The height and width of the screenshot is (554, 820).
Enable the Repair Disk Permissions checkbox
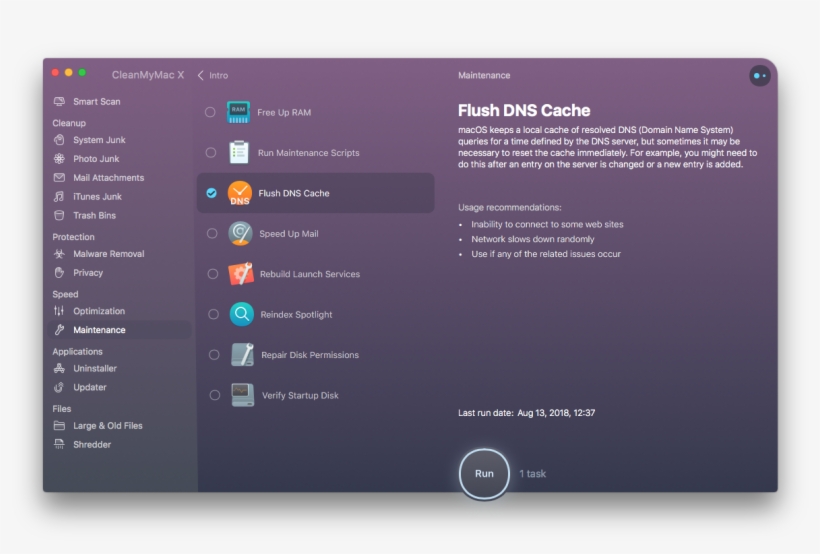214,355
